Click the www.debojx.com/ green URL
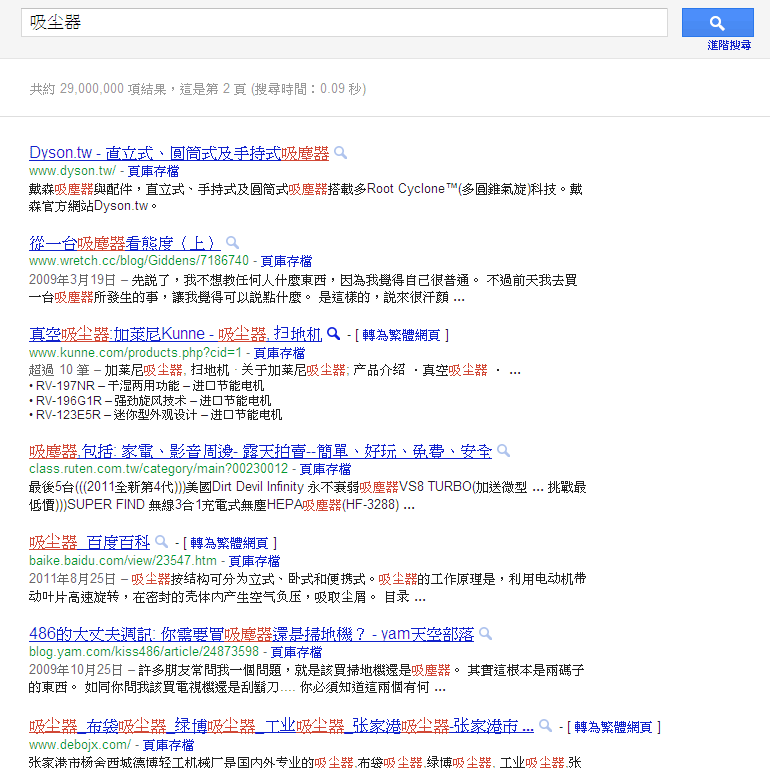Viewport: 770px width, 768px height. pyautogui.click(x=80, y=745)
